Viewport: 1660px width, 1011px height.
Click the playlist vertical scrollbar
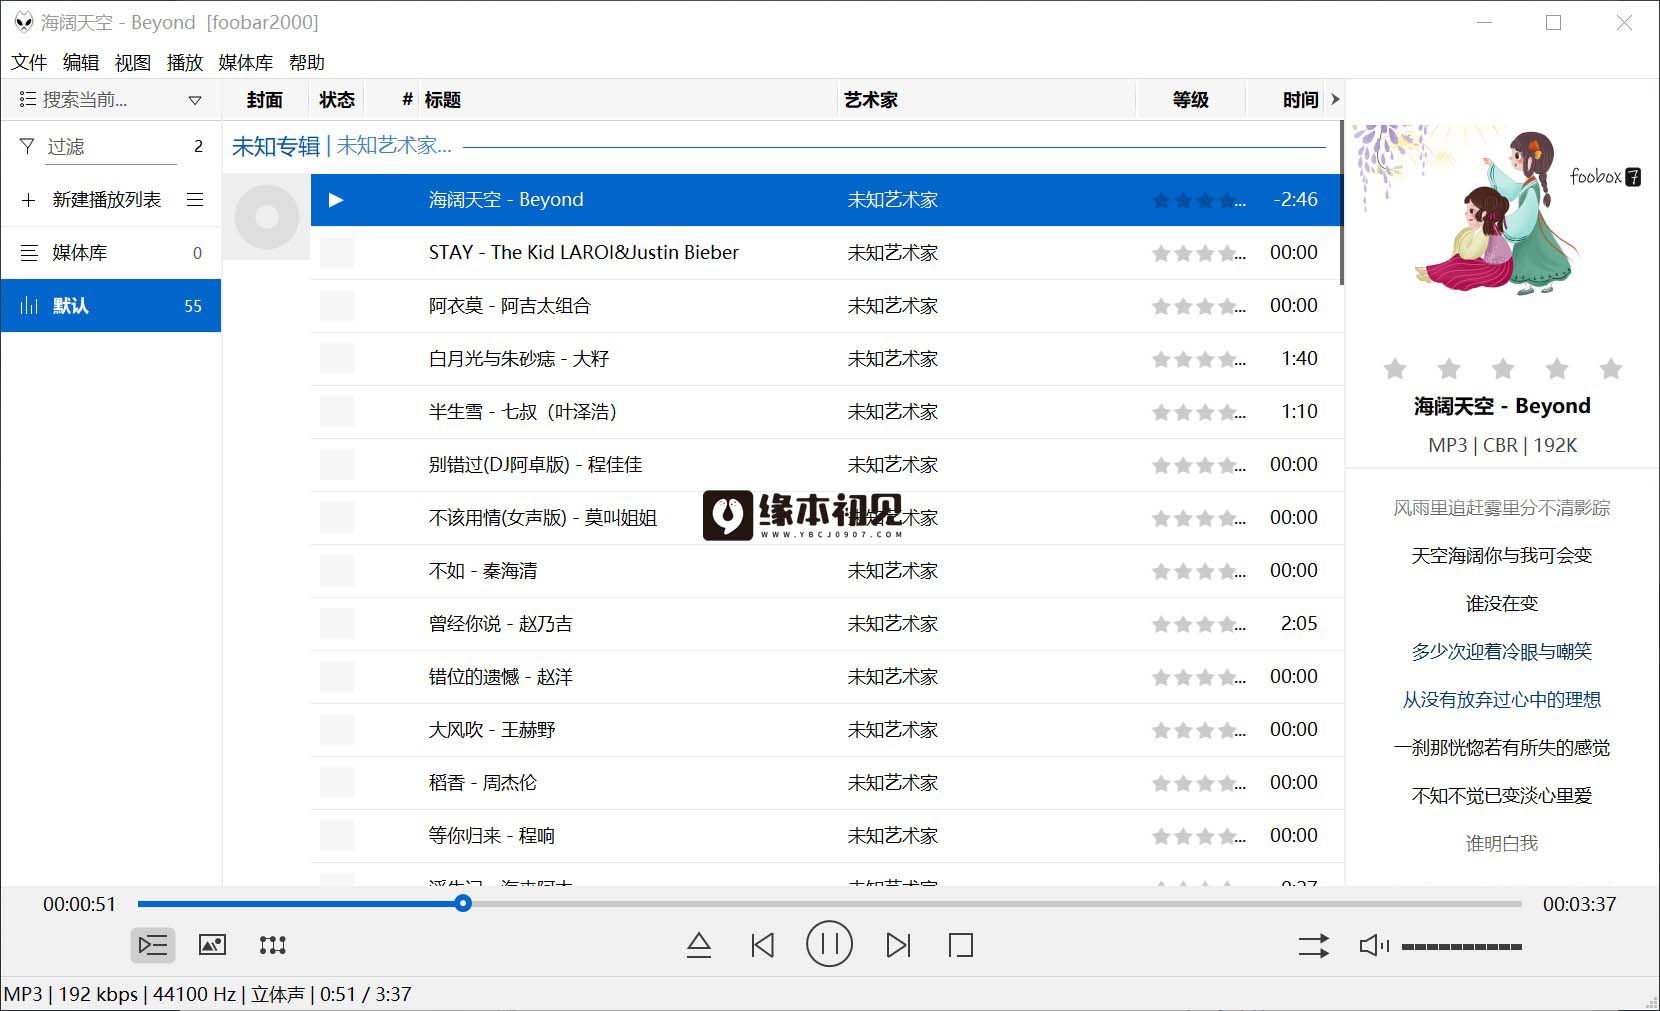tap(1340, 203)
